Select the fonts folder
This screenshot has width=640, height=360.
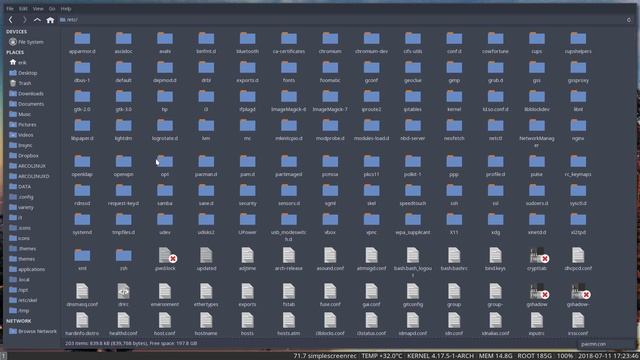(289, 72)
